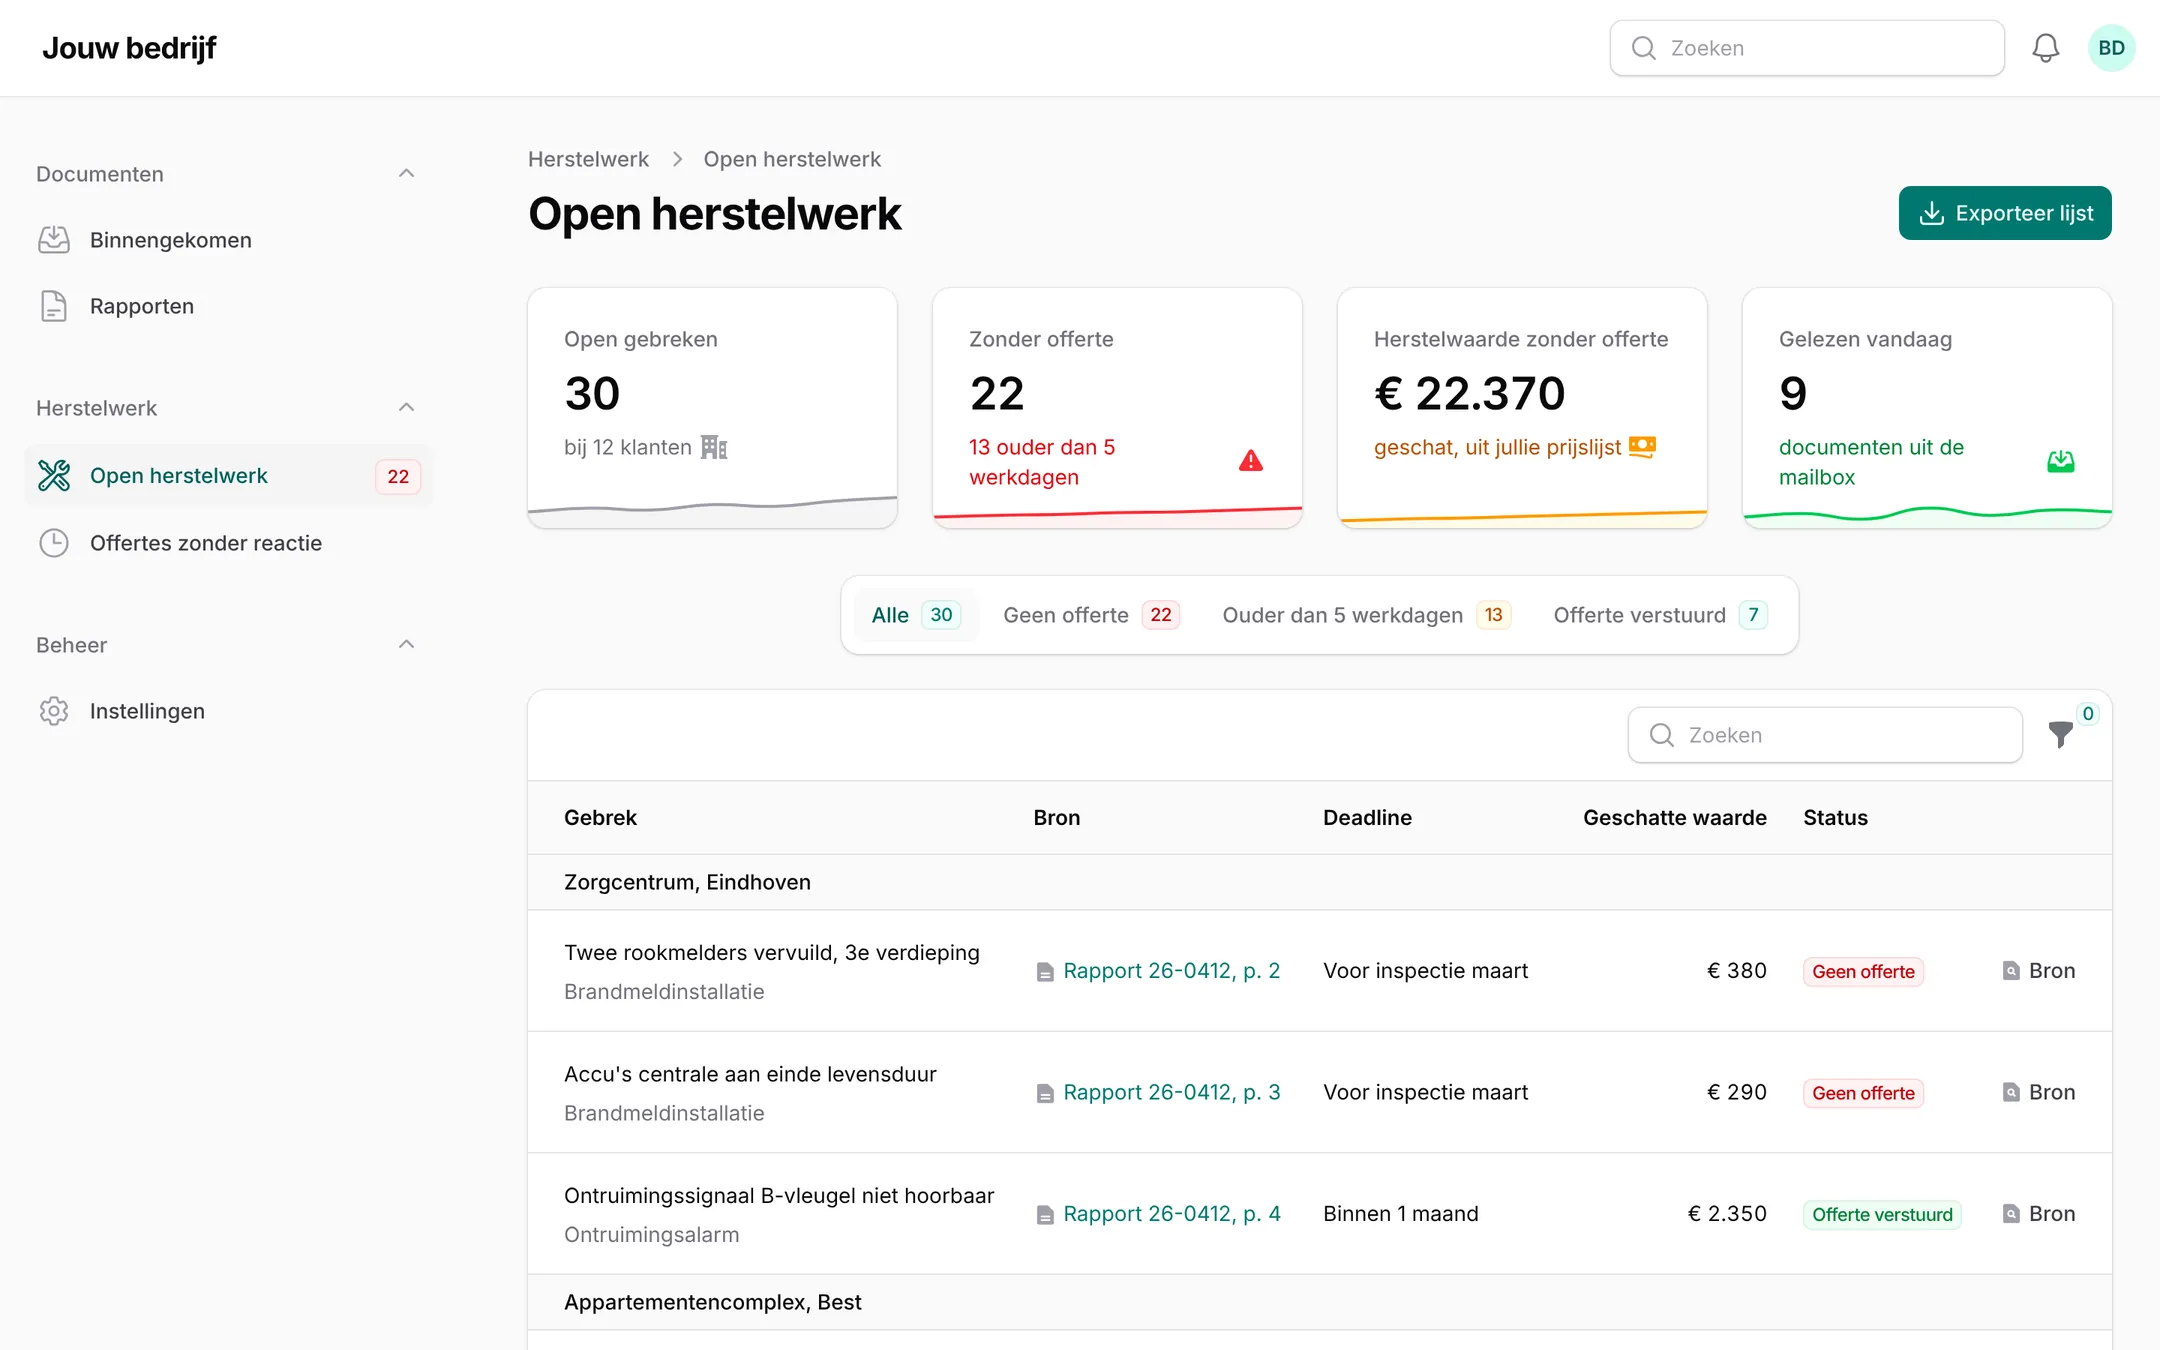This screenshot has width=2160, height=1350.
Task: Open Offertes zonder reactie in sidebar
Action: point(228,543)
